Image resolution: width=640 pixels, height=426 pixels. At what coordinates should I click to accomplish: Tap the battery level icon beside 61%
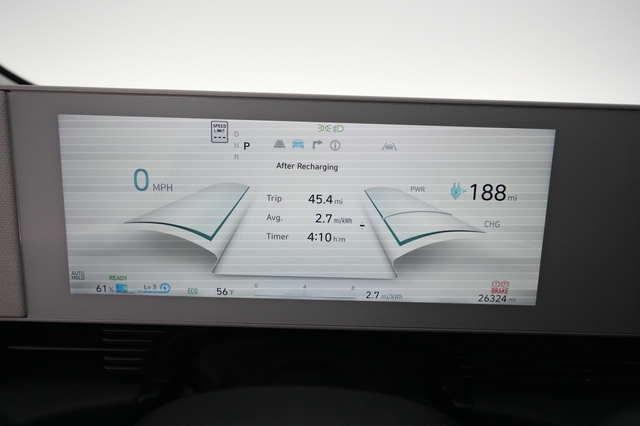coord(124,288)
